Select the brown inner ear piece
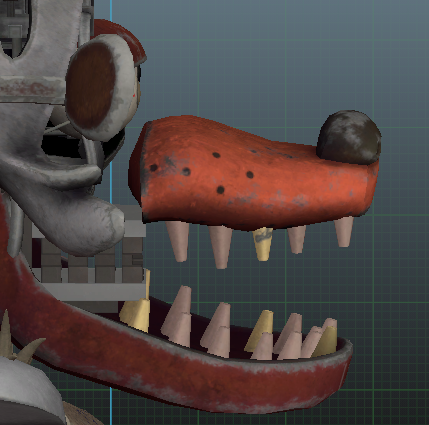The image size is (429, 425). coord(91,85)
